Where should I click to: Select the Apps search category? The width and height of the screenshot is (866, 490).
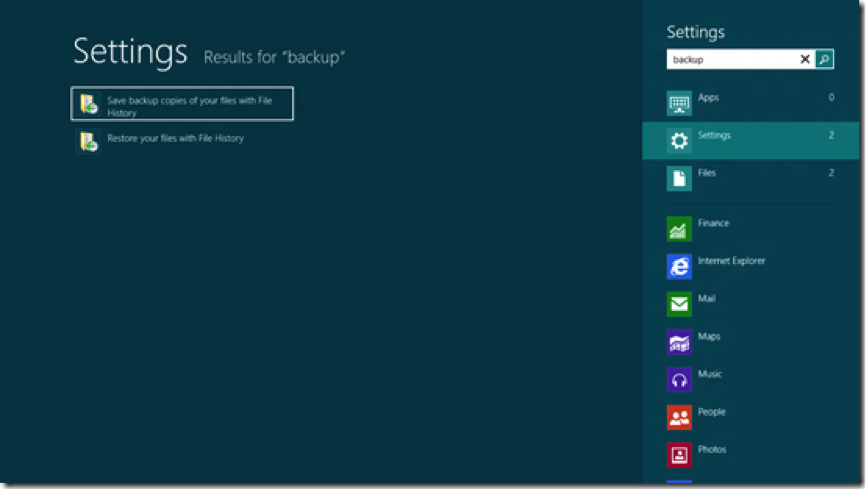751,103
